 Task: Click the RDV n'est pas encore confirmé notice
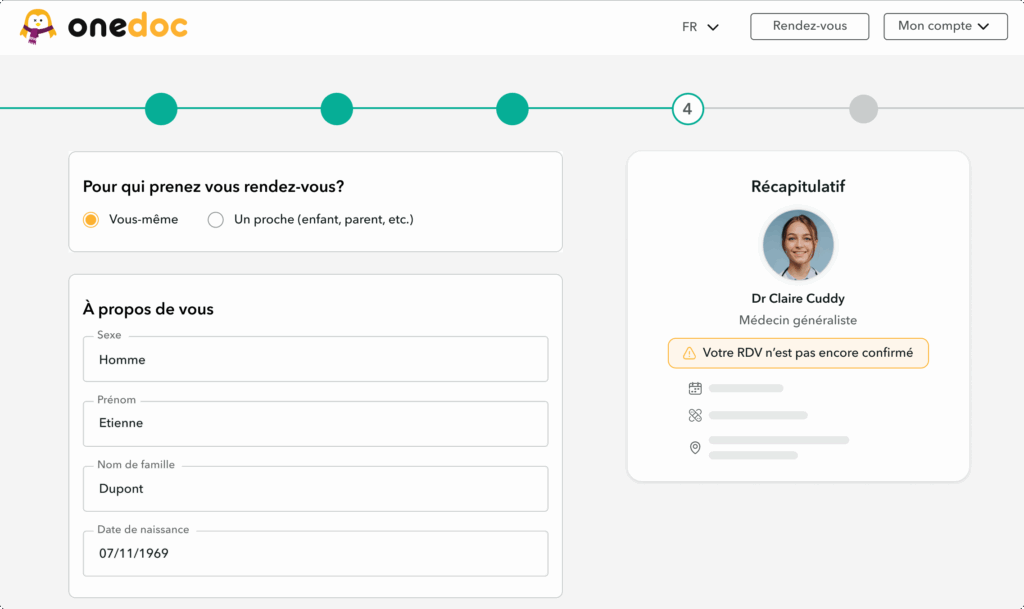pyautogui.click(x=798, y=353)
